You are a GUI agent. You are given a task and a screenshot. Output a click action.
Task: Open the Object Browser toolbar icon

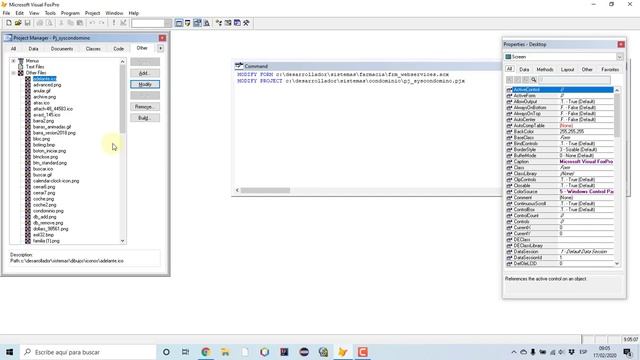(x=228, y=23)
